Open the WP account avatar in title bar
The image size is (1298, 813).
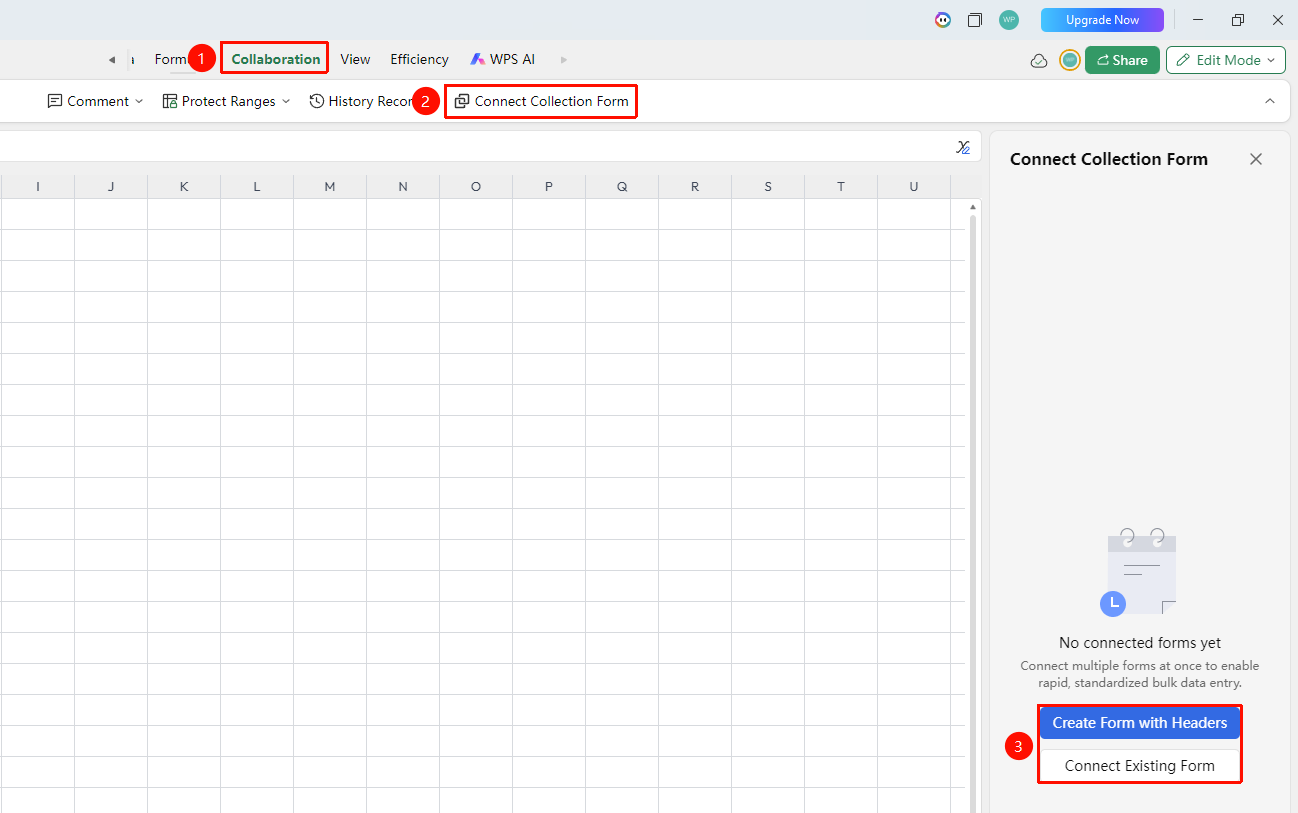(x=1009, y=20)
